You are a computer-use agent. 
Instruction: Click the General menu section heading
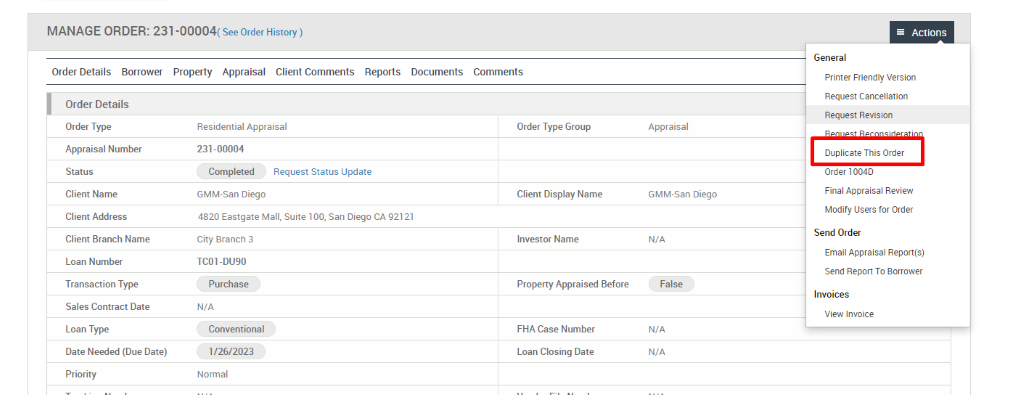pos(830,58)
